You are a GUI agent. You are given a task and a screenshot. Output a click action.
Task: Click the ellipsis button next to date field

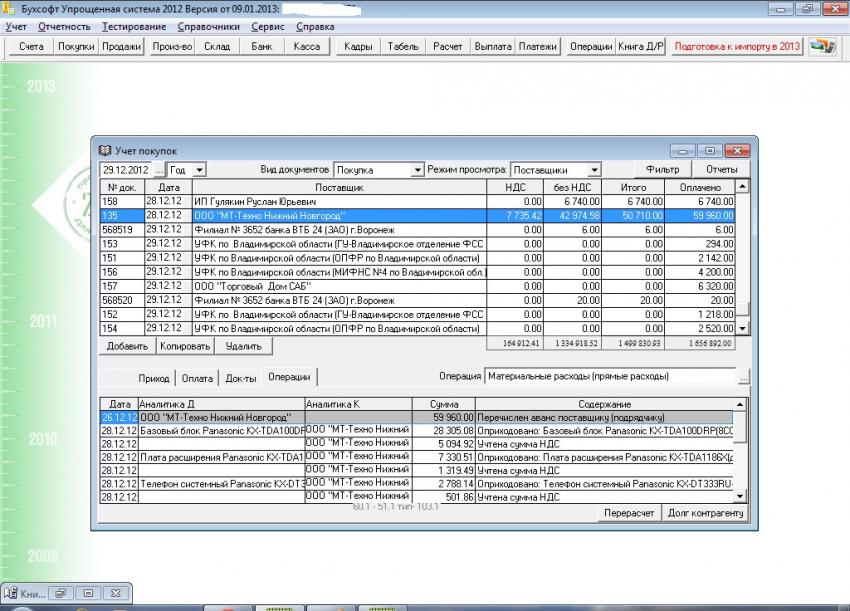[x=158, y=170]
